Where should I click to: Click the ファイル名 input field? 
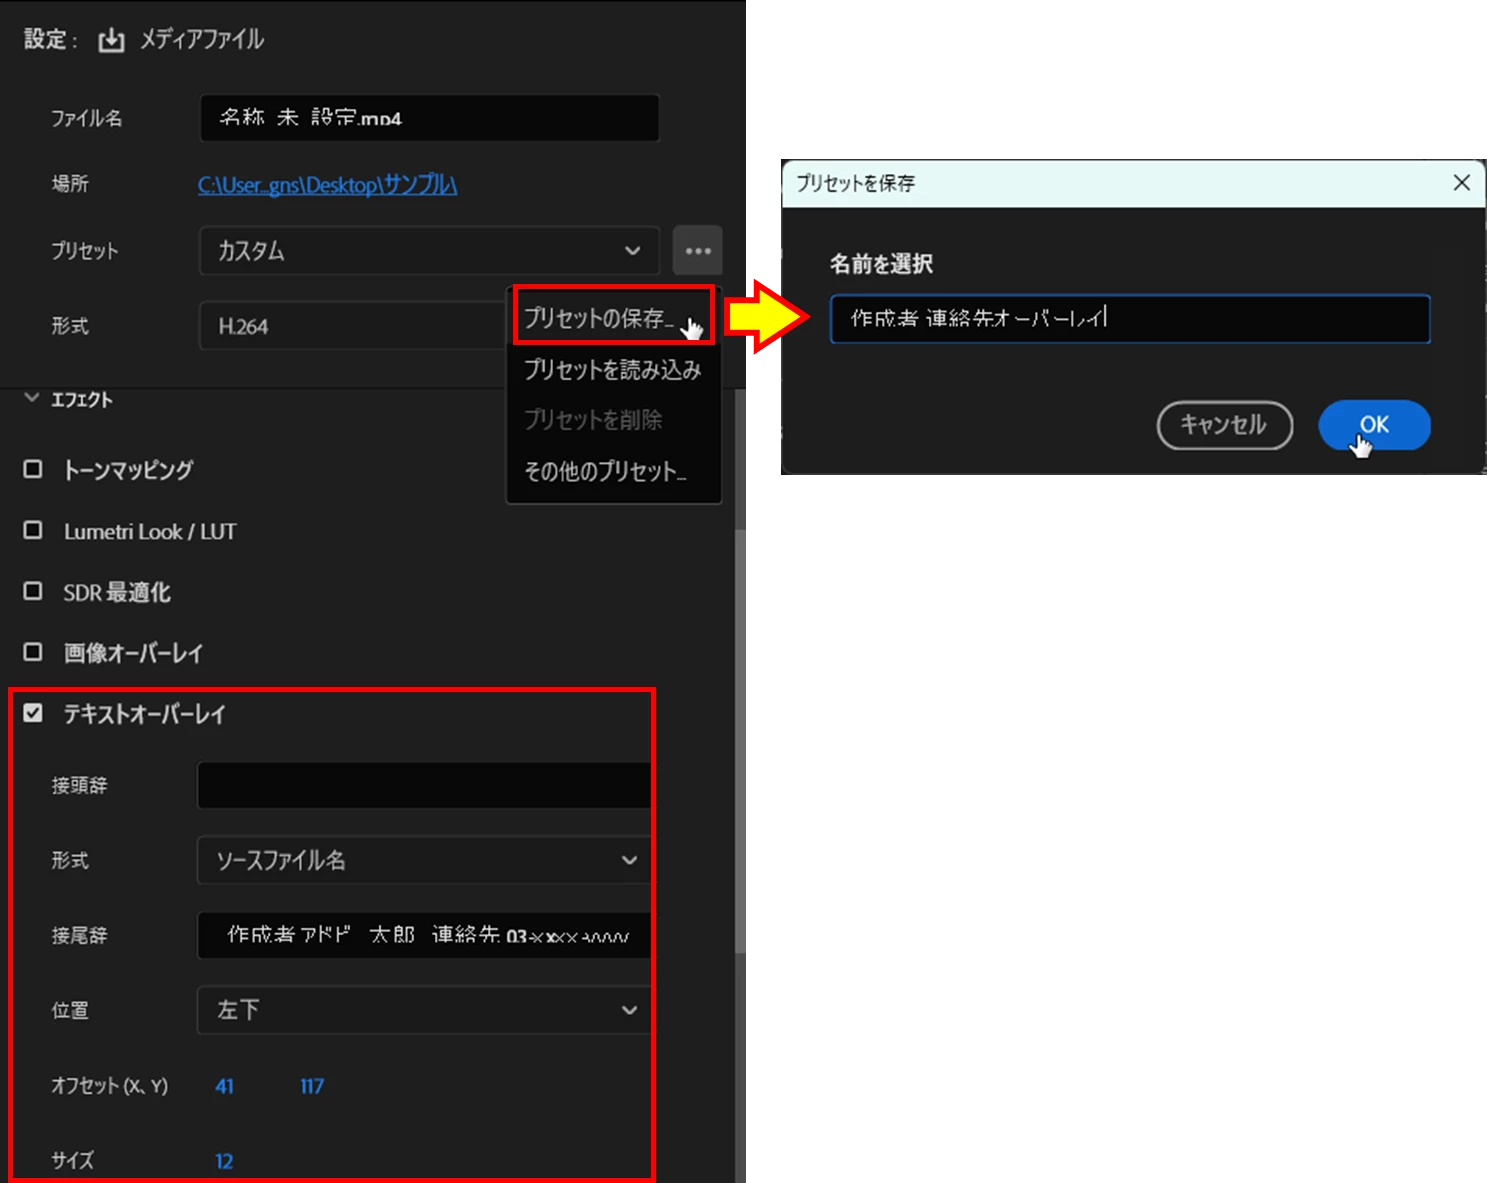(429, 118)
